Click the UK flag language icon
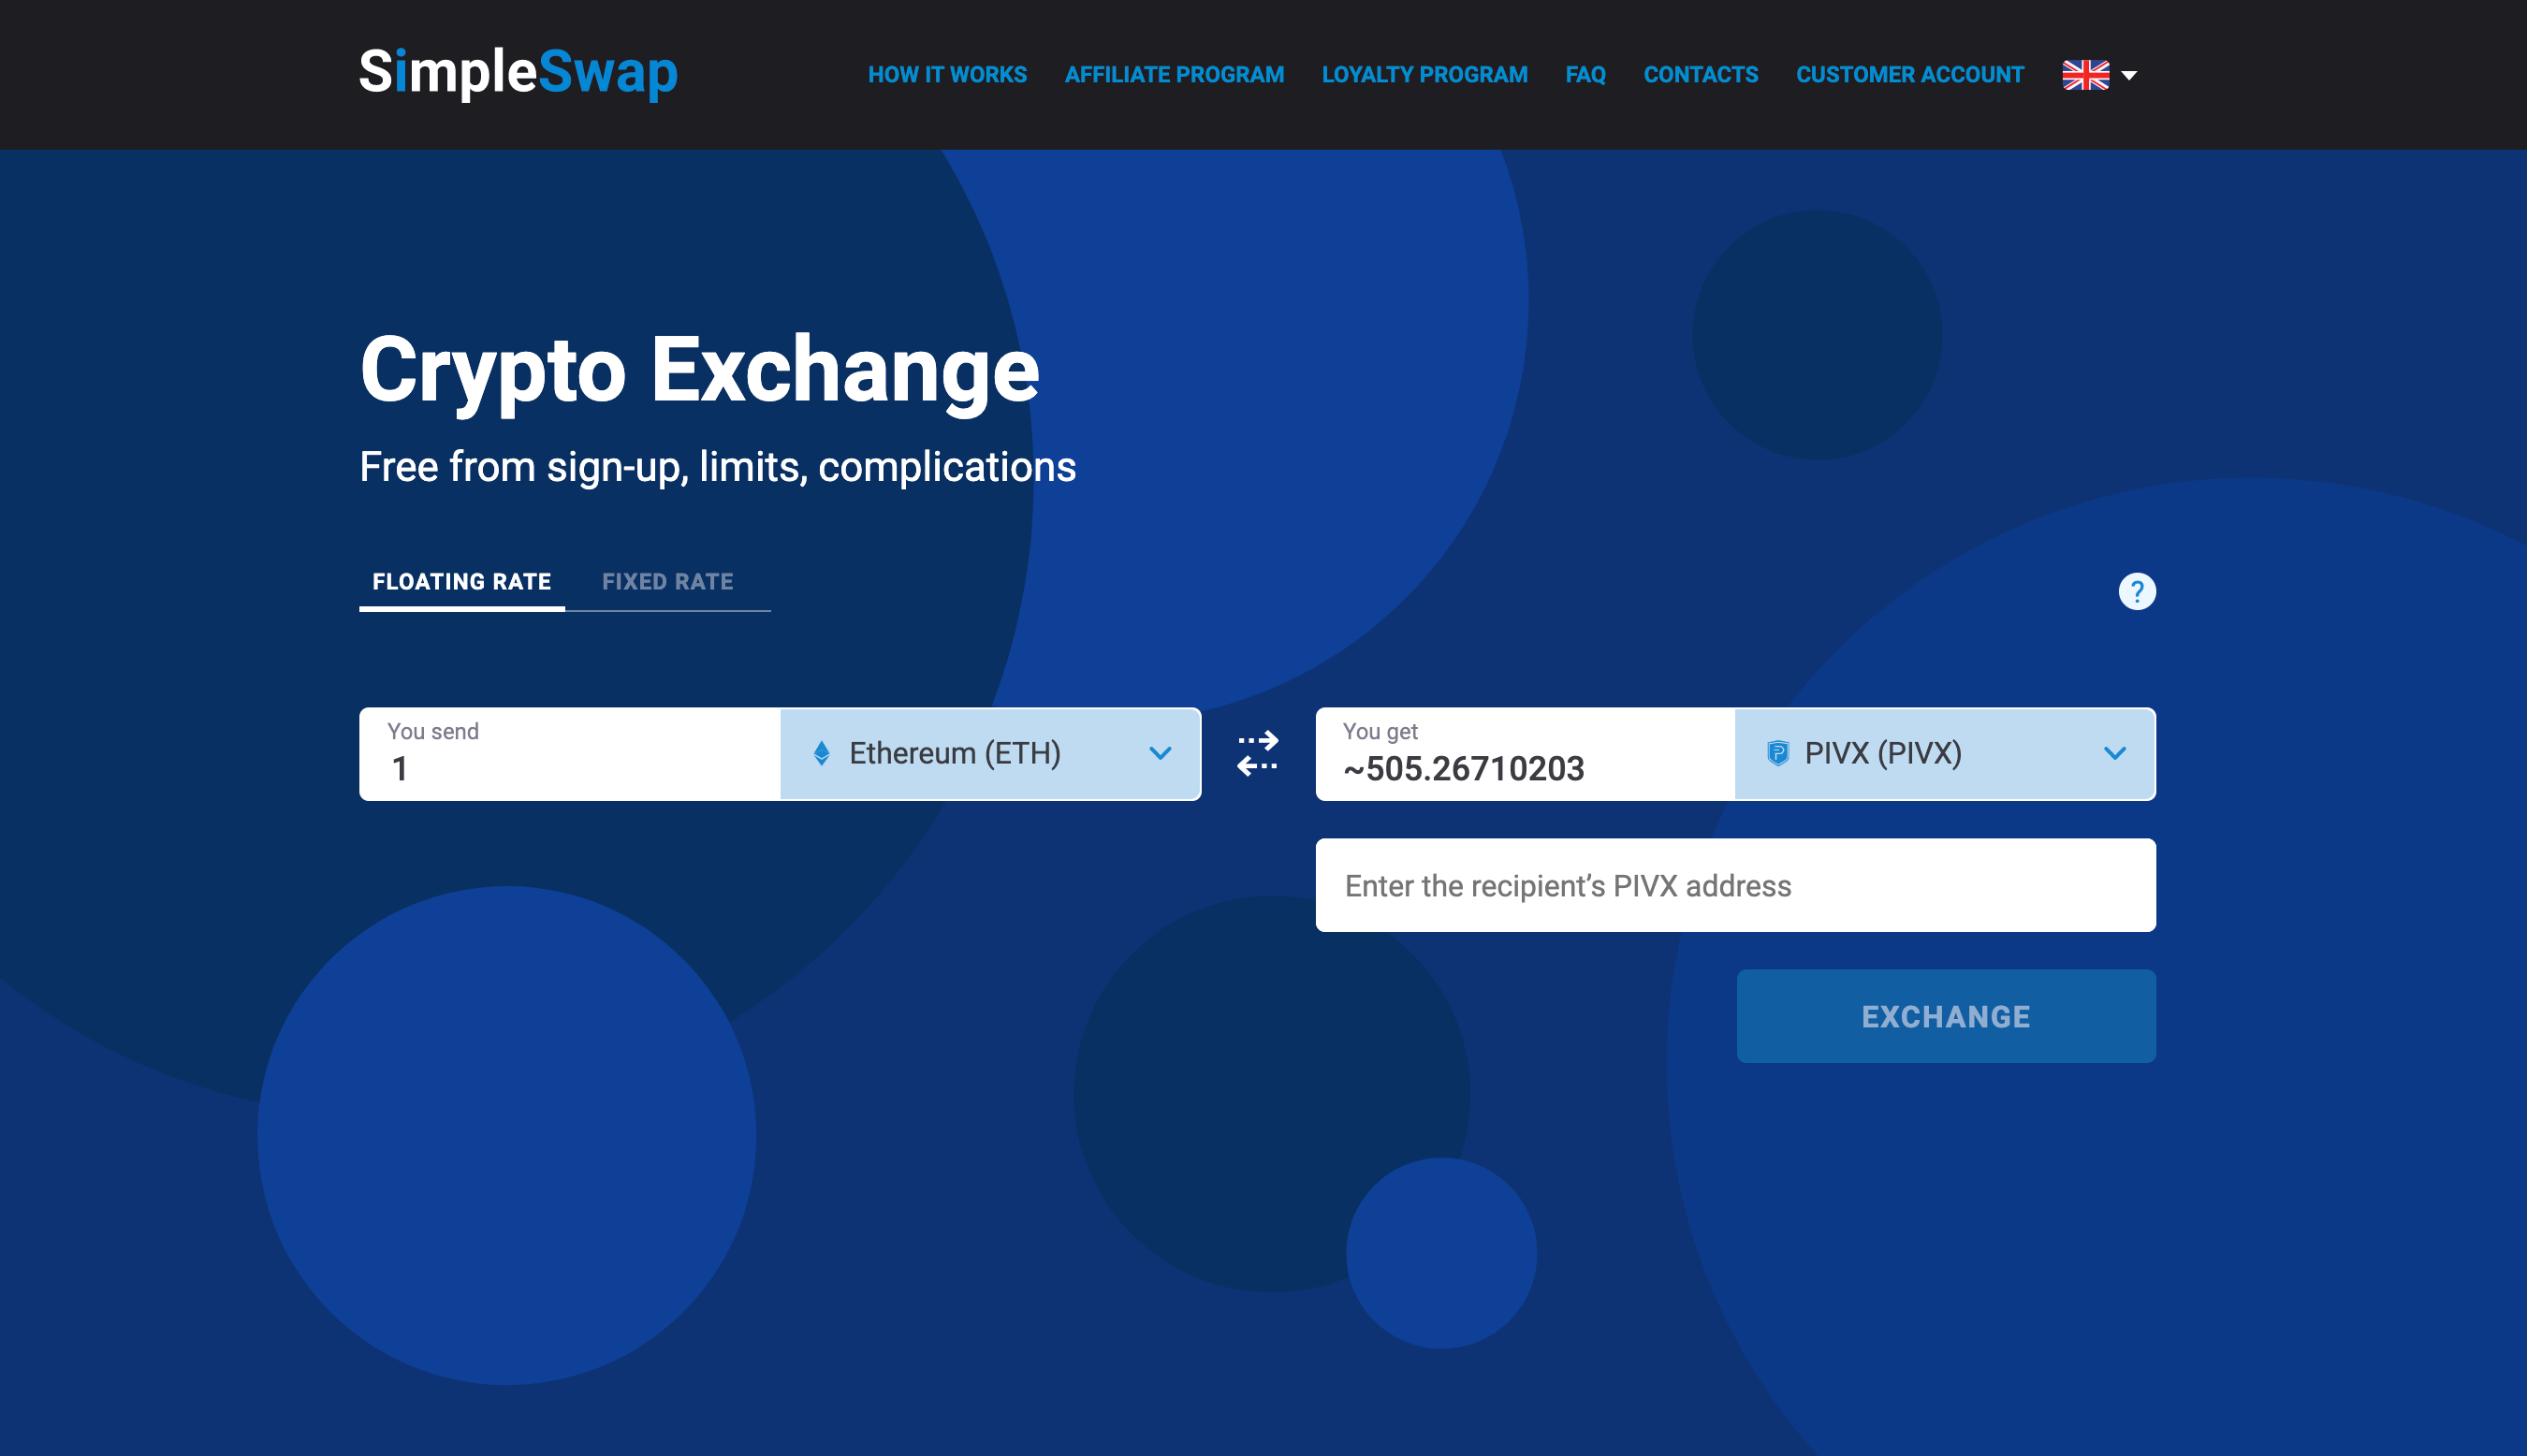The image size is (2527, 1456). pyautogui.click(x=2085, y=75)
